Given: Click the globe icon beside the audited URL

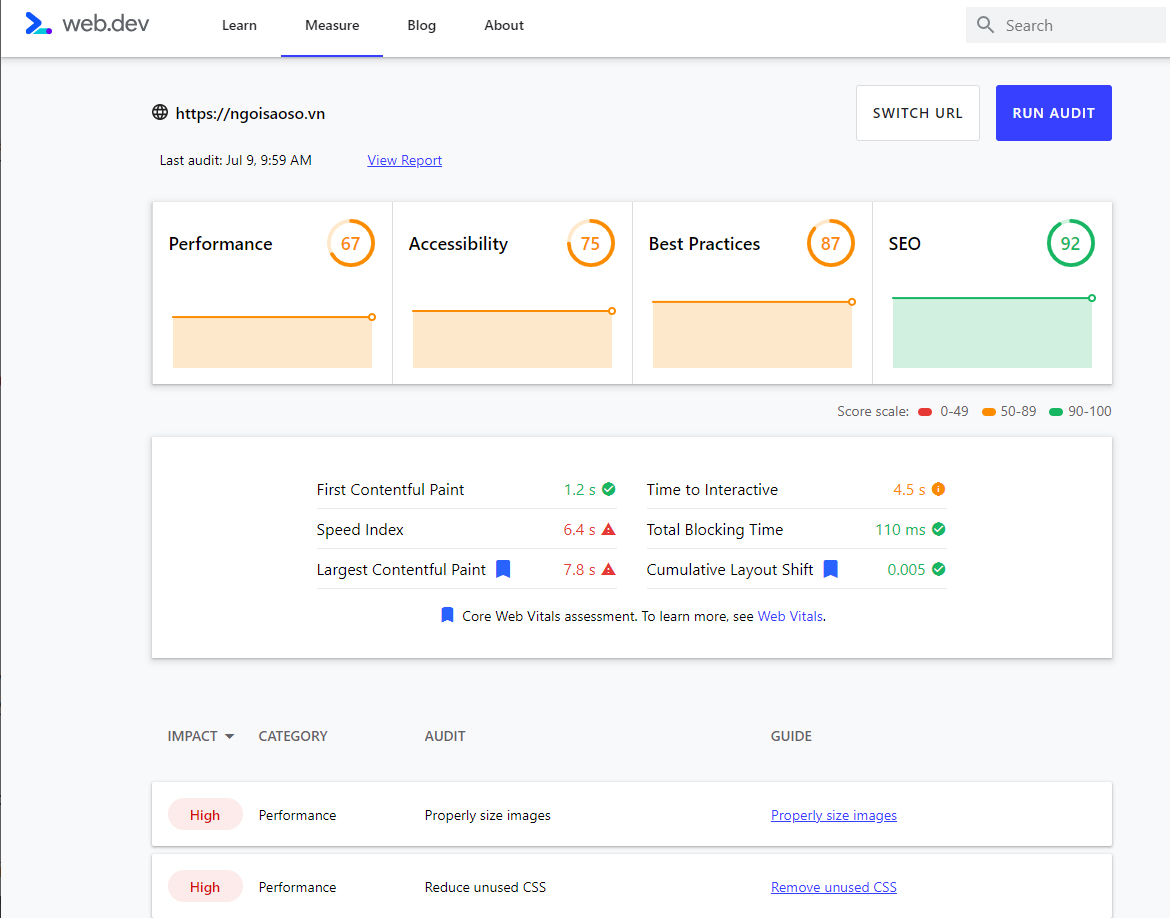Looking at the screenshot, I should tap(160, 112).
